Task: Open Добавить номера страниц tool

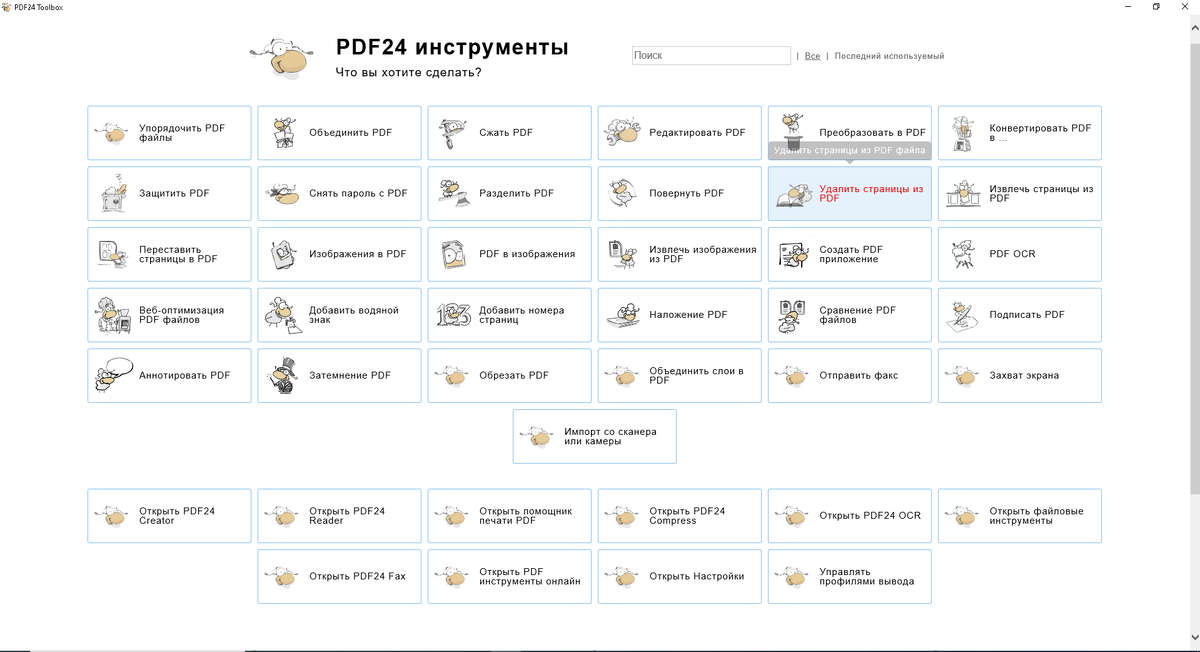Action: point(509,315)
